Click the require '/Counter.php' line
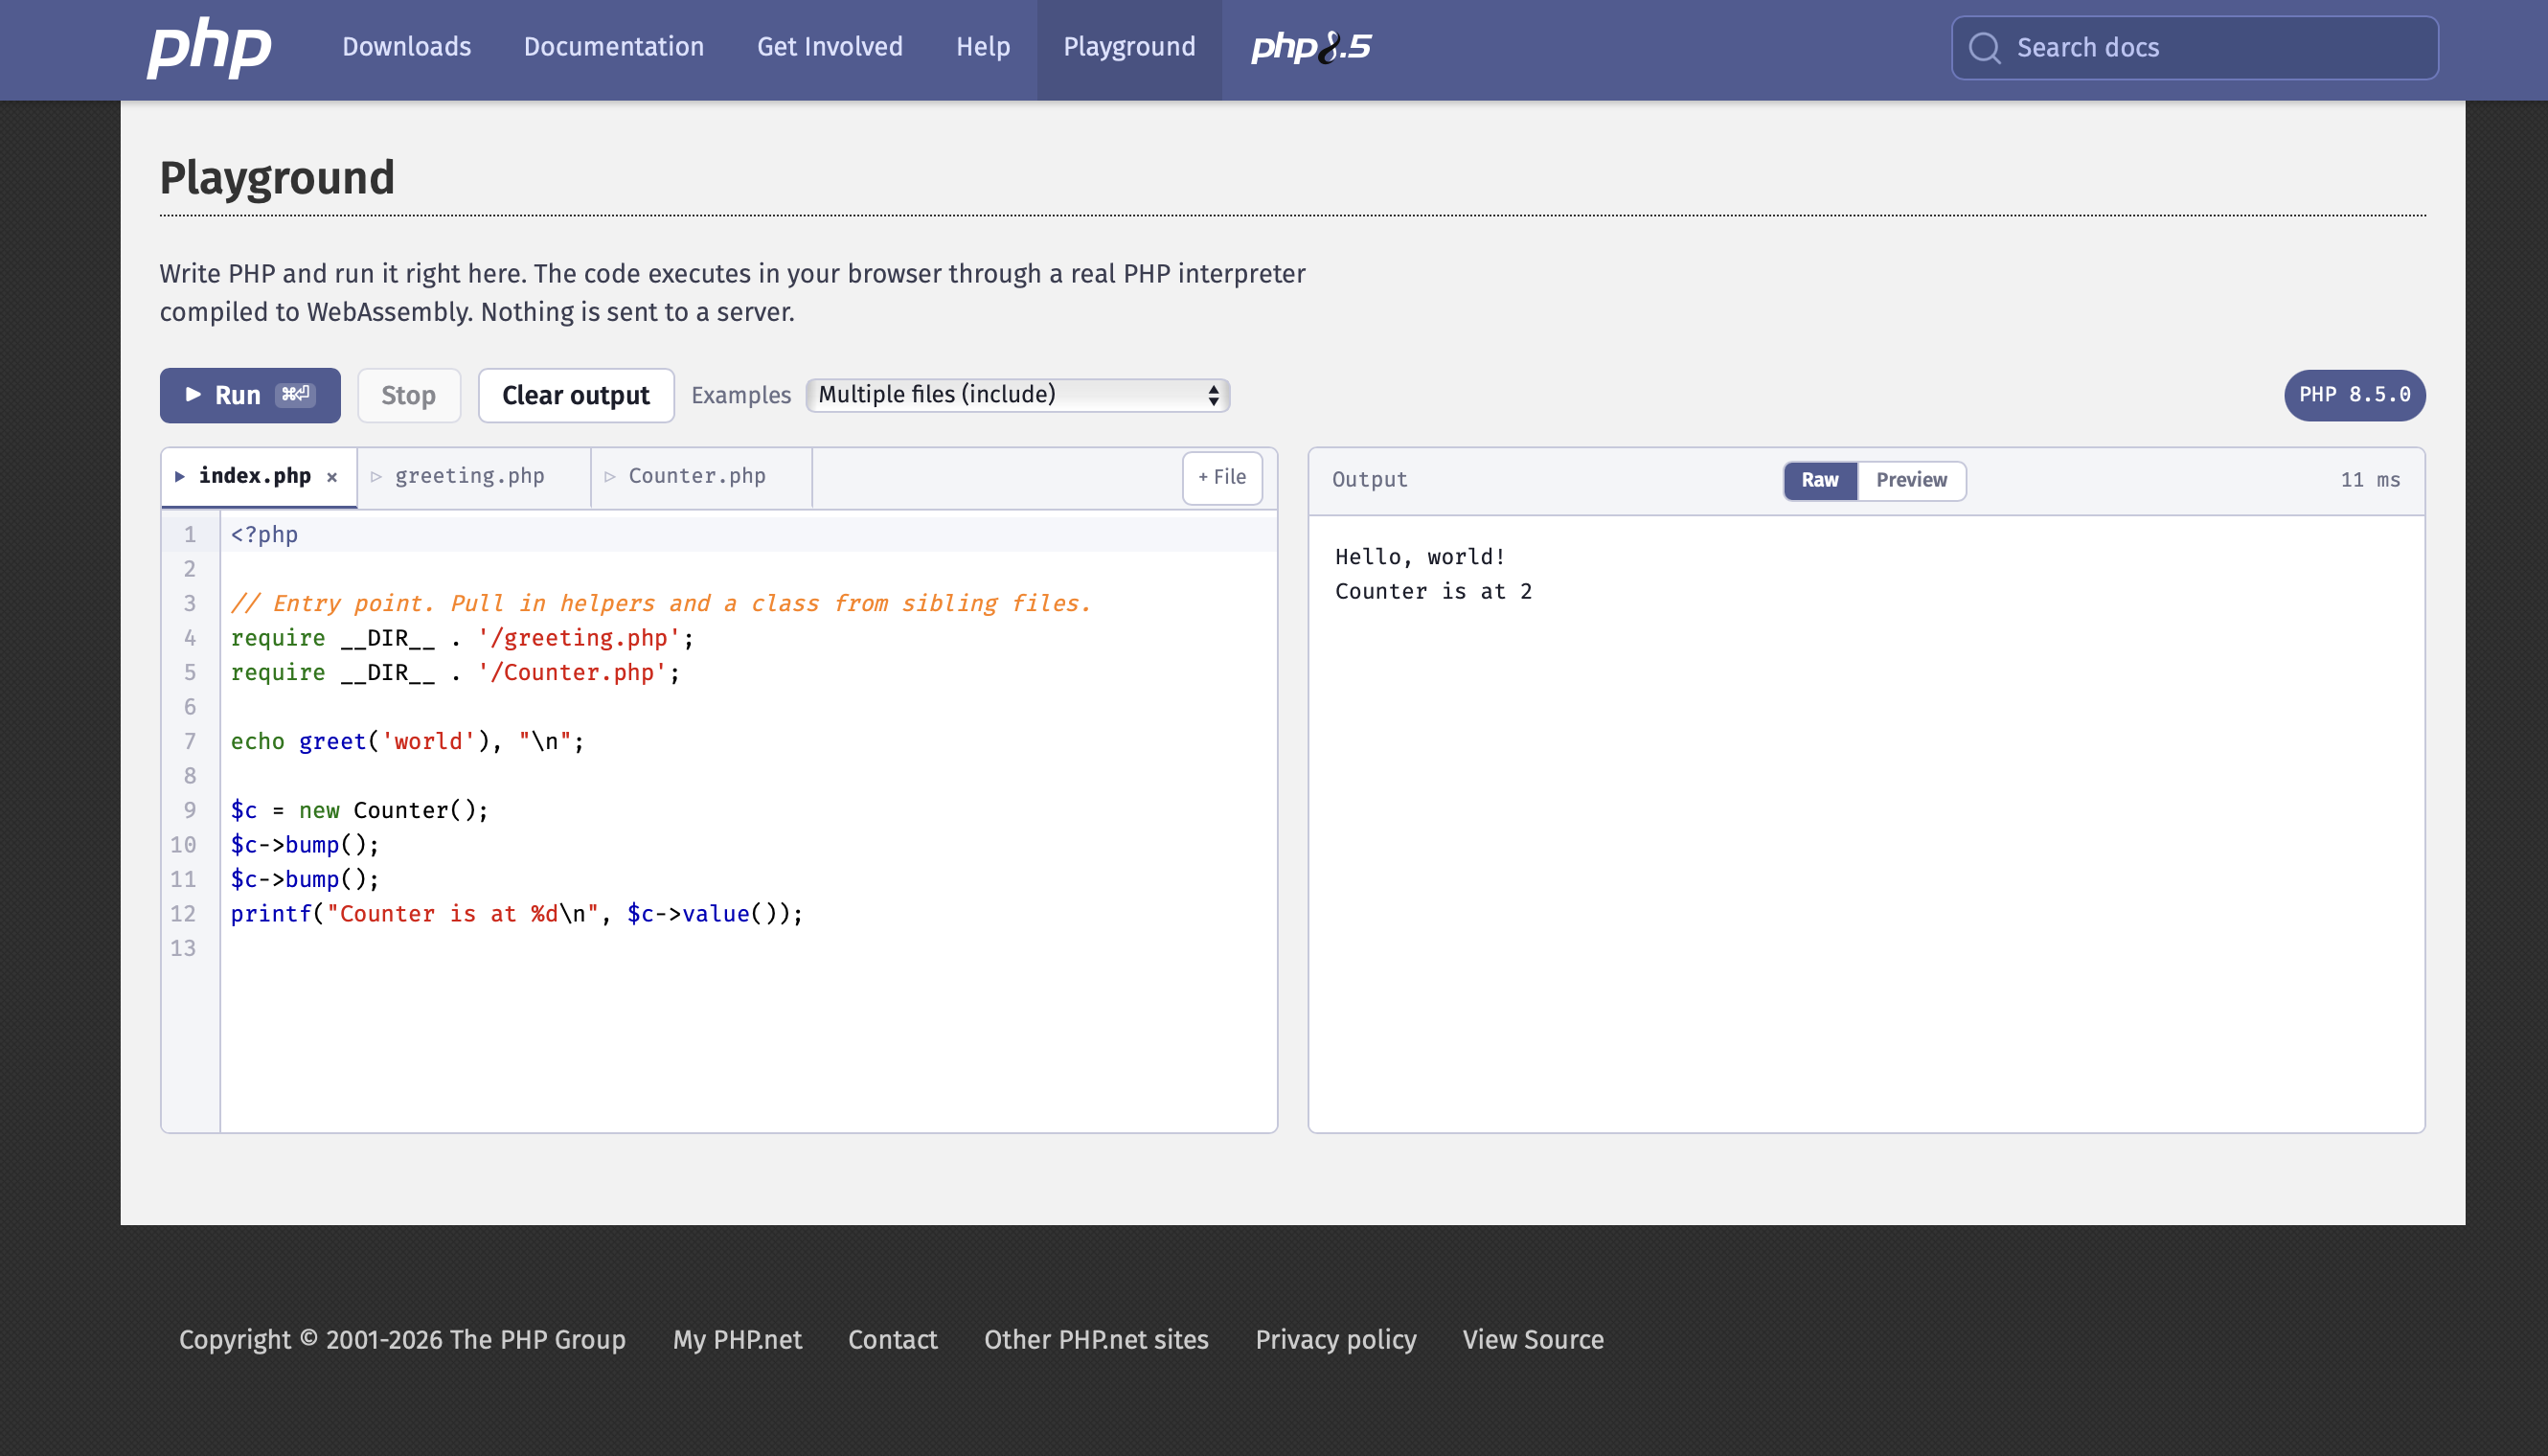Screen dimensions: 2548x1456 click(455, 673)
